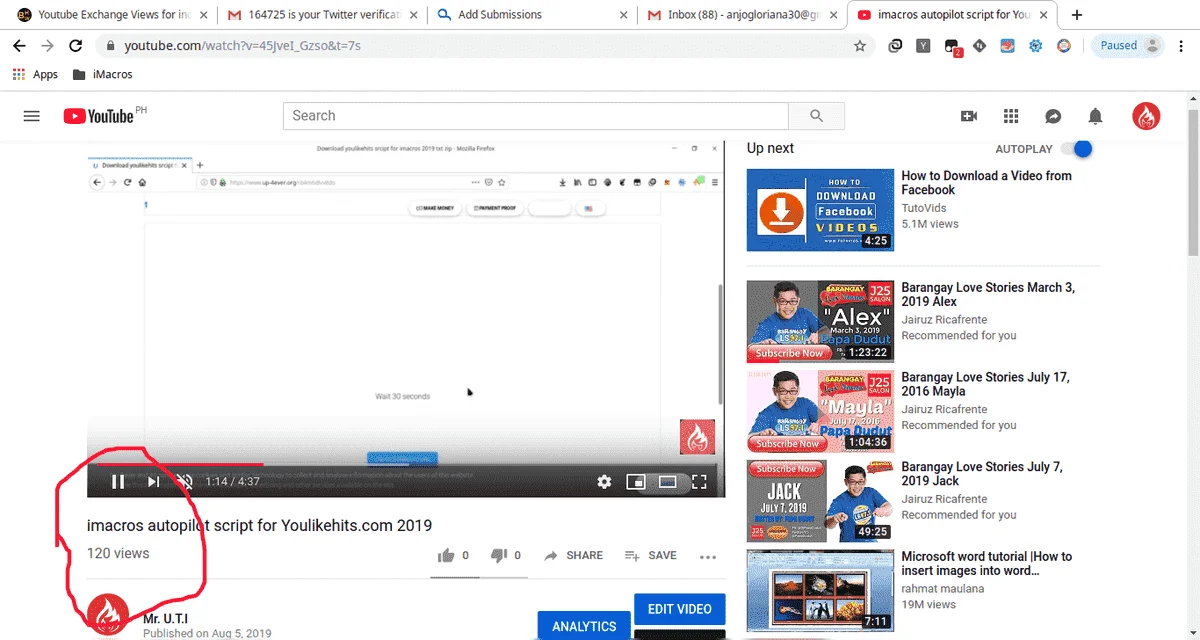Open the iMacros bookmarks folder
The width and height of the screenshot is (1200, 640).
pyautogui.click(x=102, y=74)
